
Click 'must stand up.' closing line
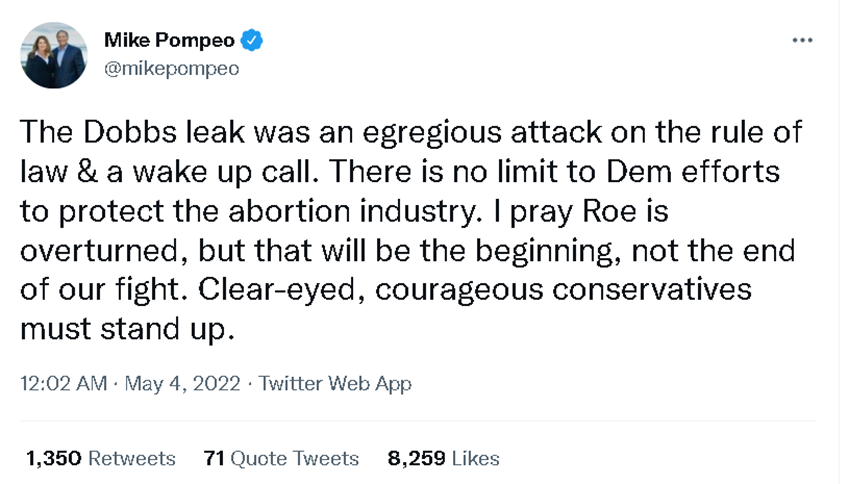pyautogui.click(x=126, y=329)
